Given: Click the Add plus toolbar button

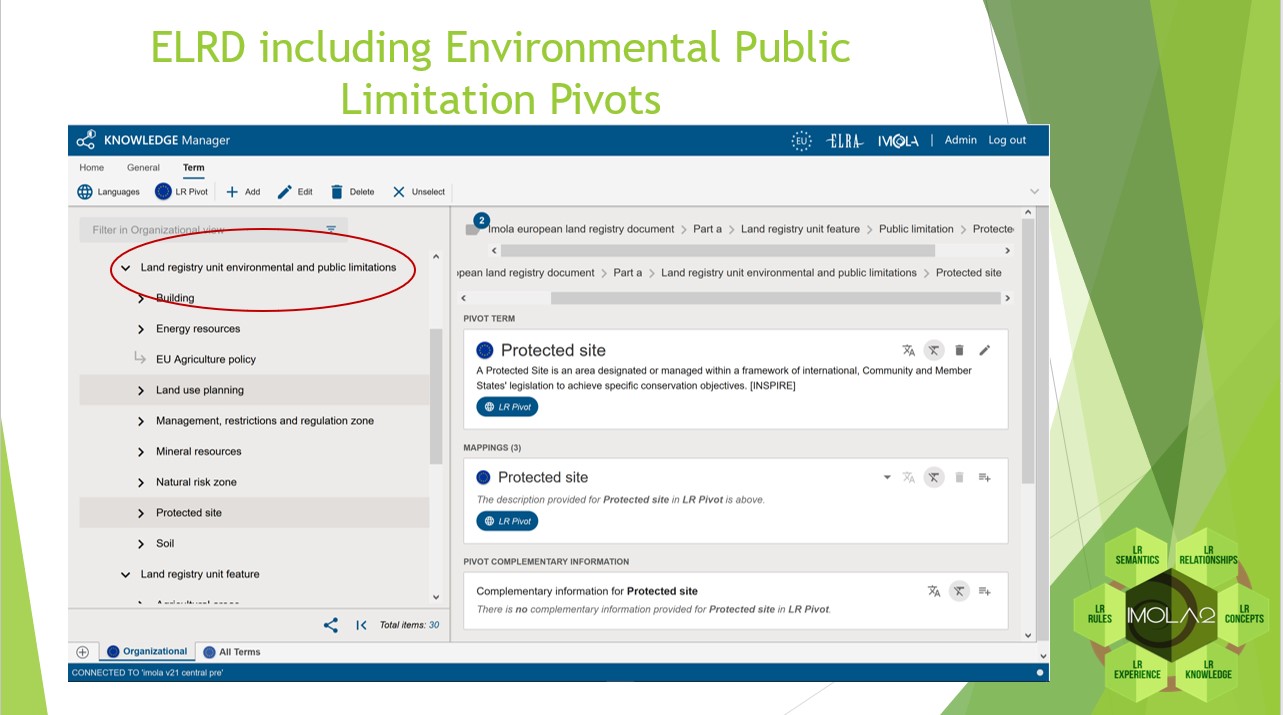Looking at the screenshot, I should pos(243,192).
